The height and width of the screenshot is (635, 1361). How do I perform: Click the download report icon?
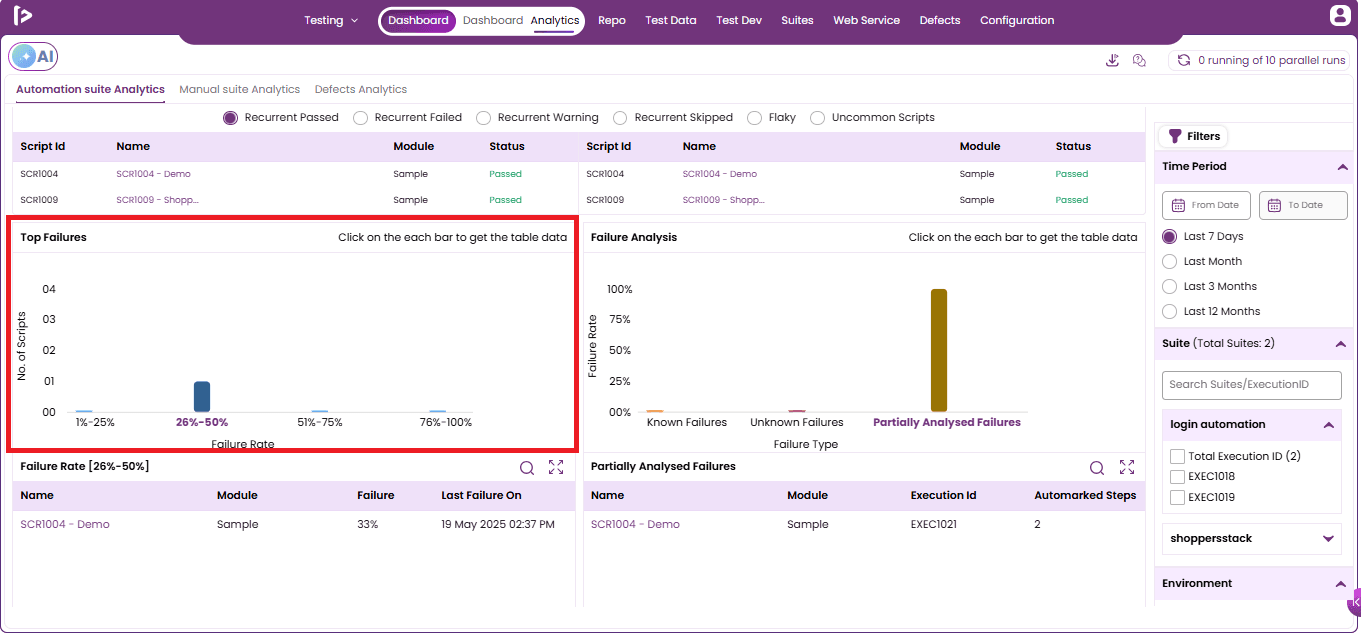tap(1112, 60)
